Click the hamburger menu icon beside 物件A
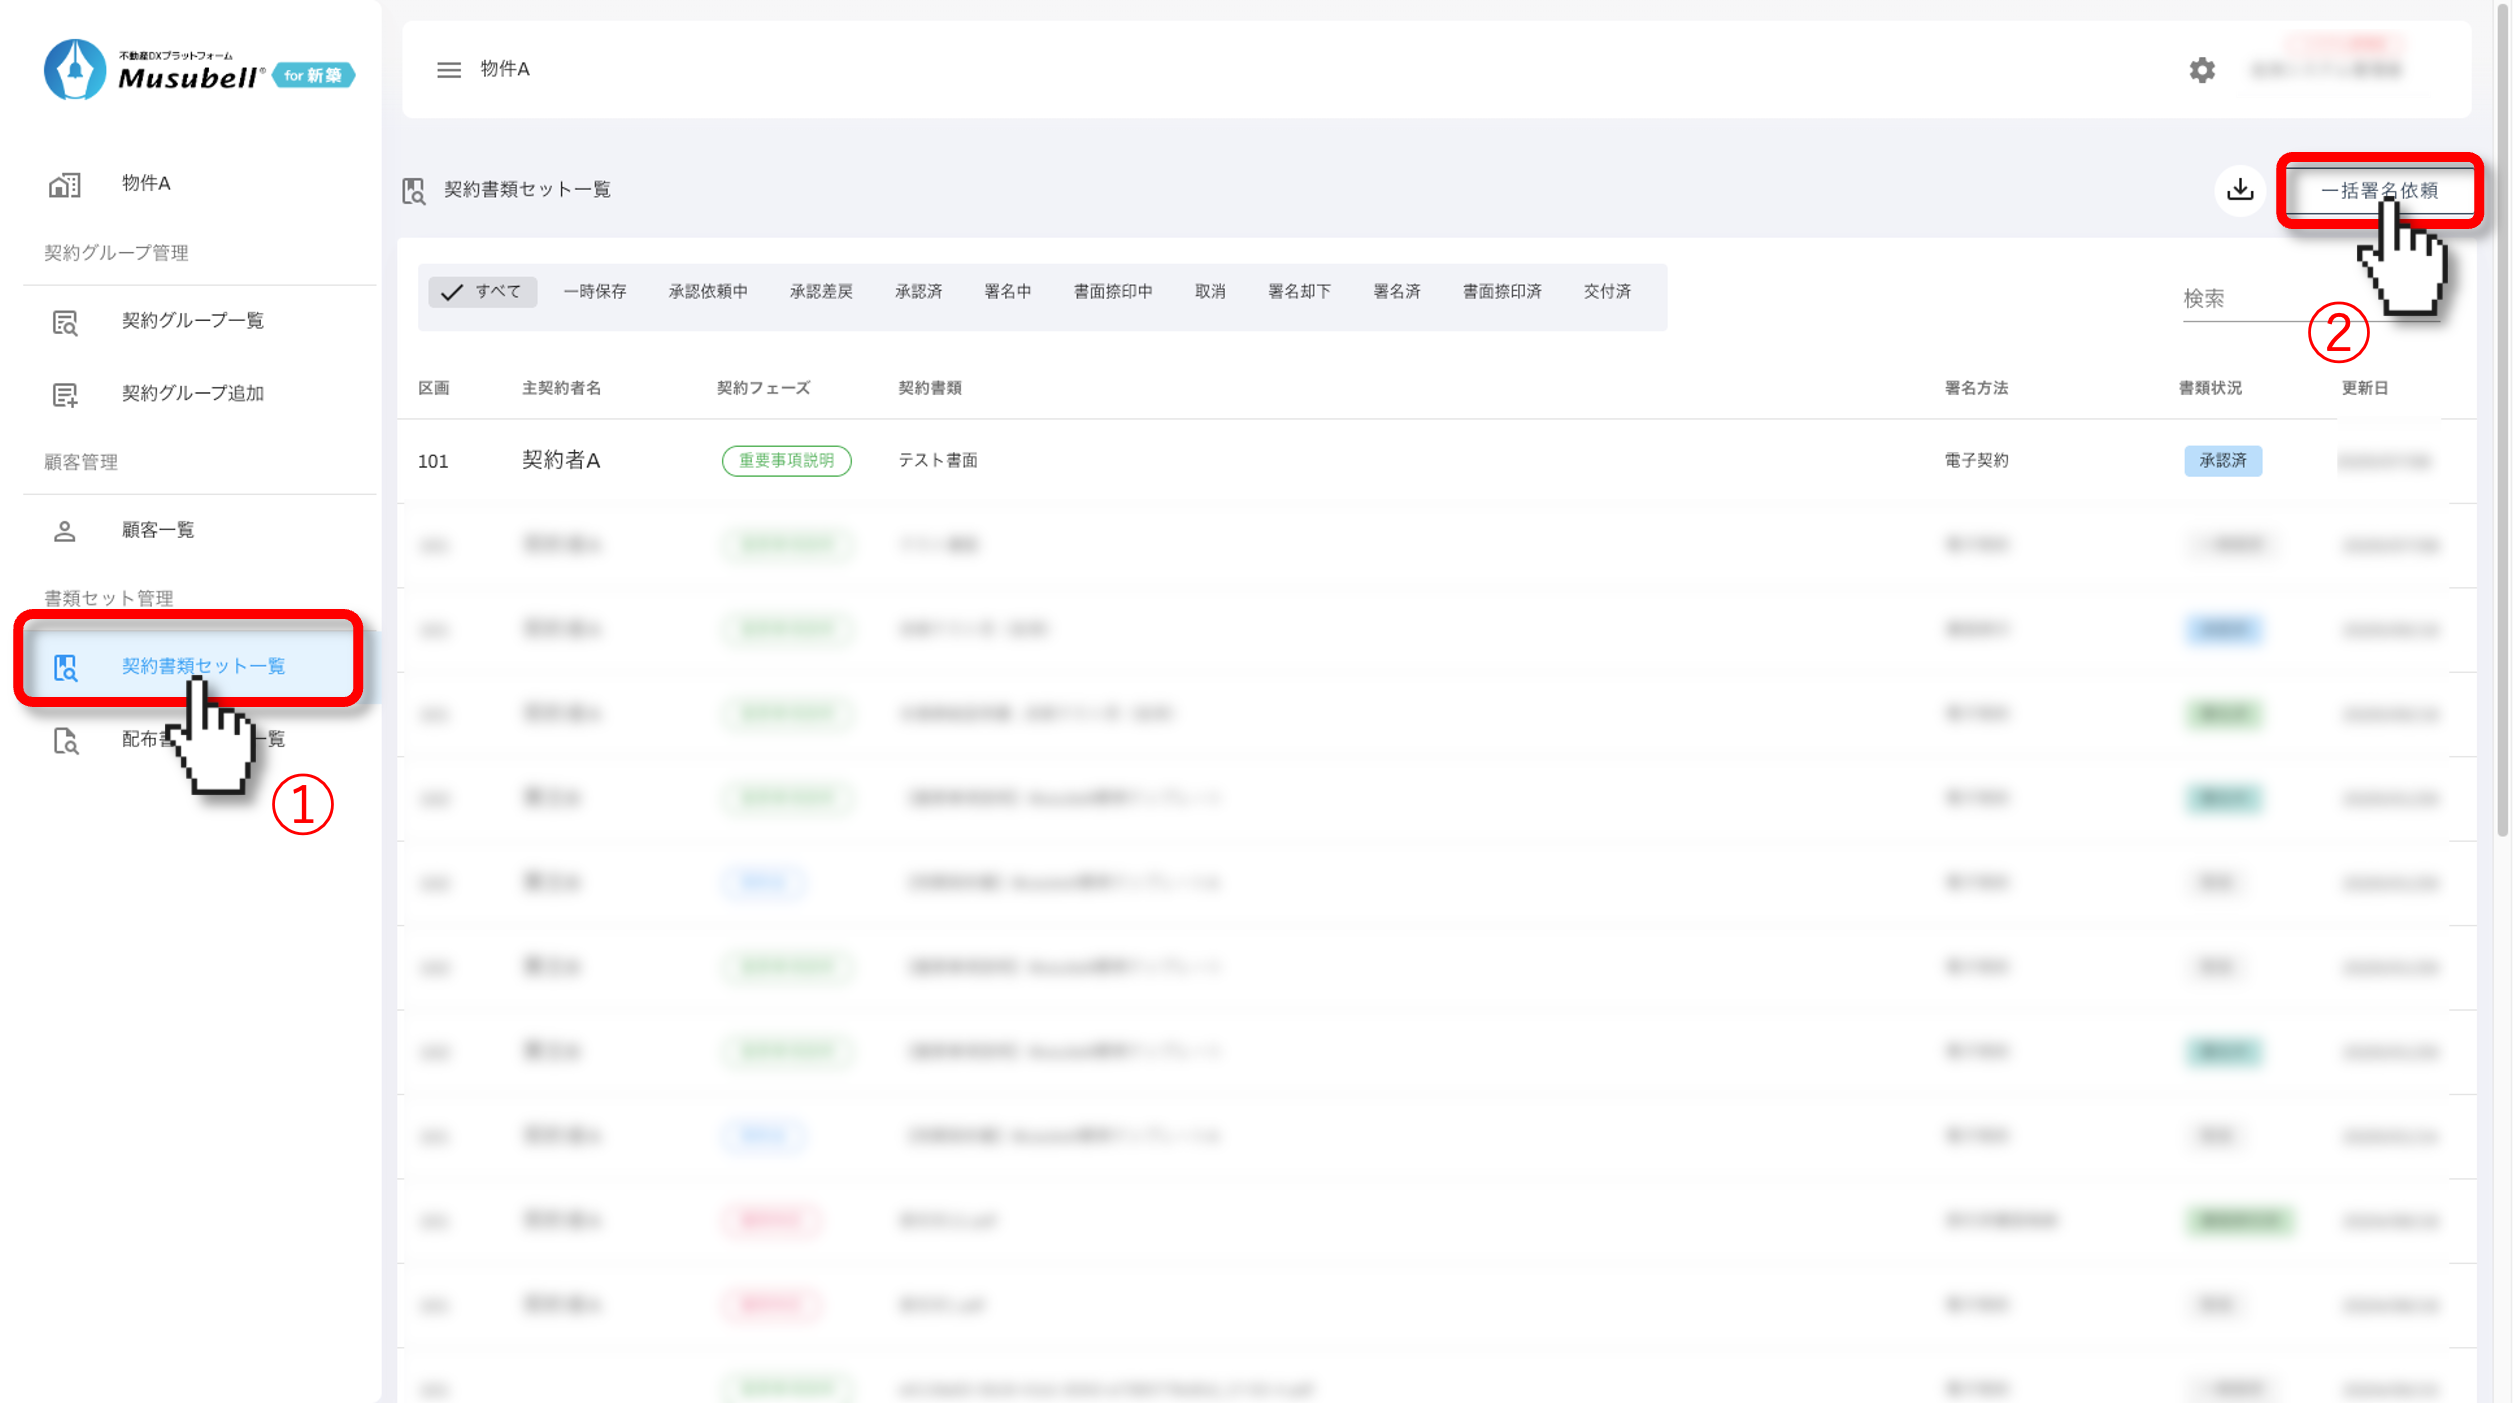 click(448, 70)
